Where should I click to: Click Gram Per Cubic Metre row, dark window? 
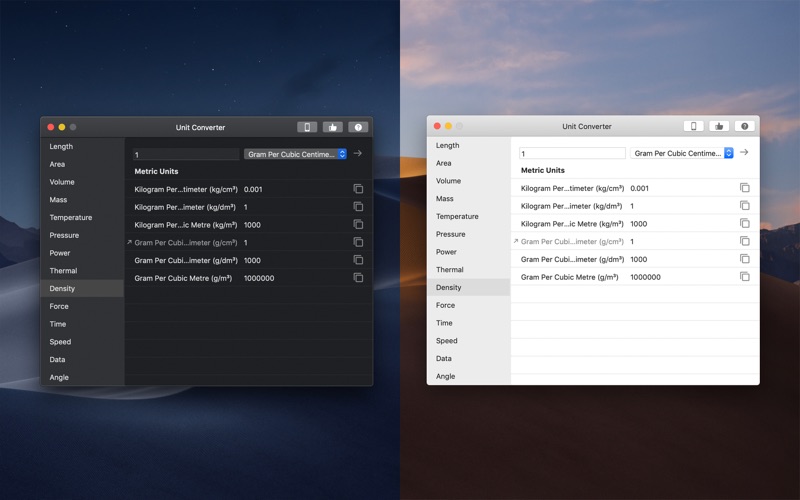(249, 278)
